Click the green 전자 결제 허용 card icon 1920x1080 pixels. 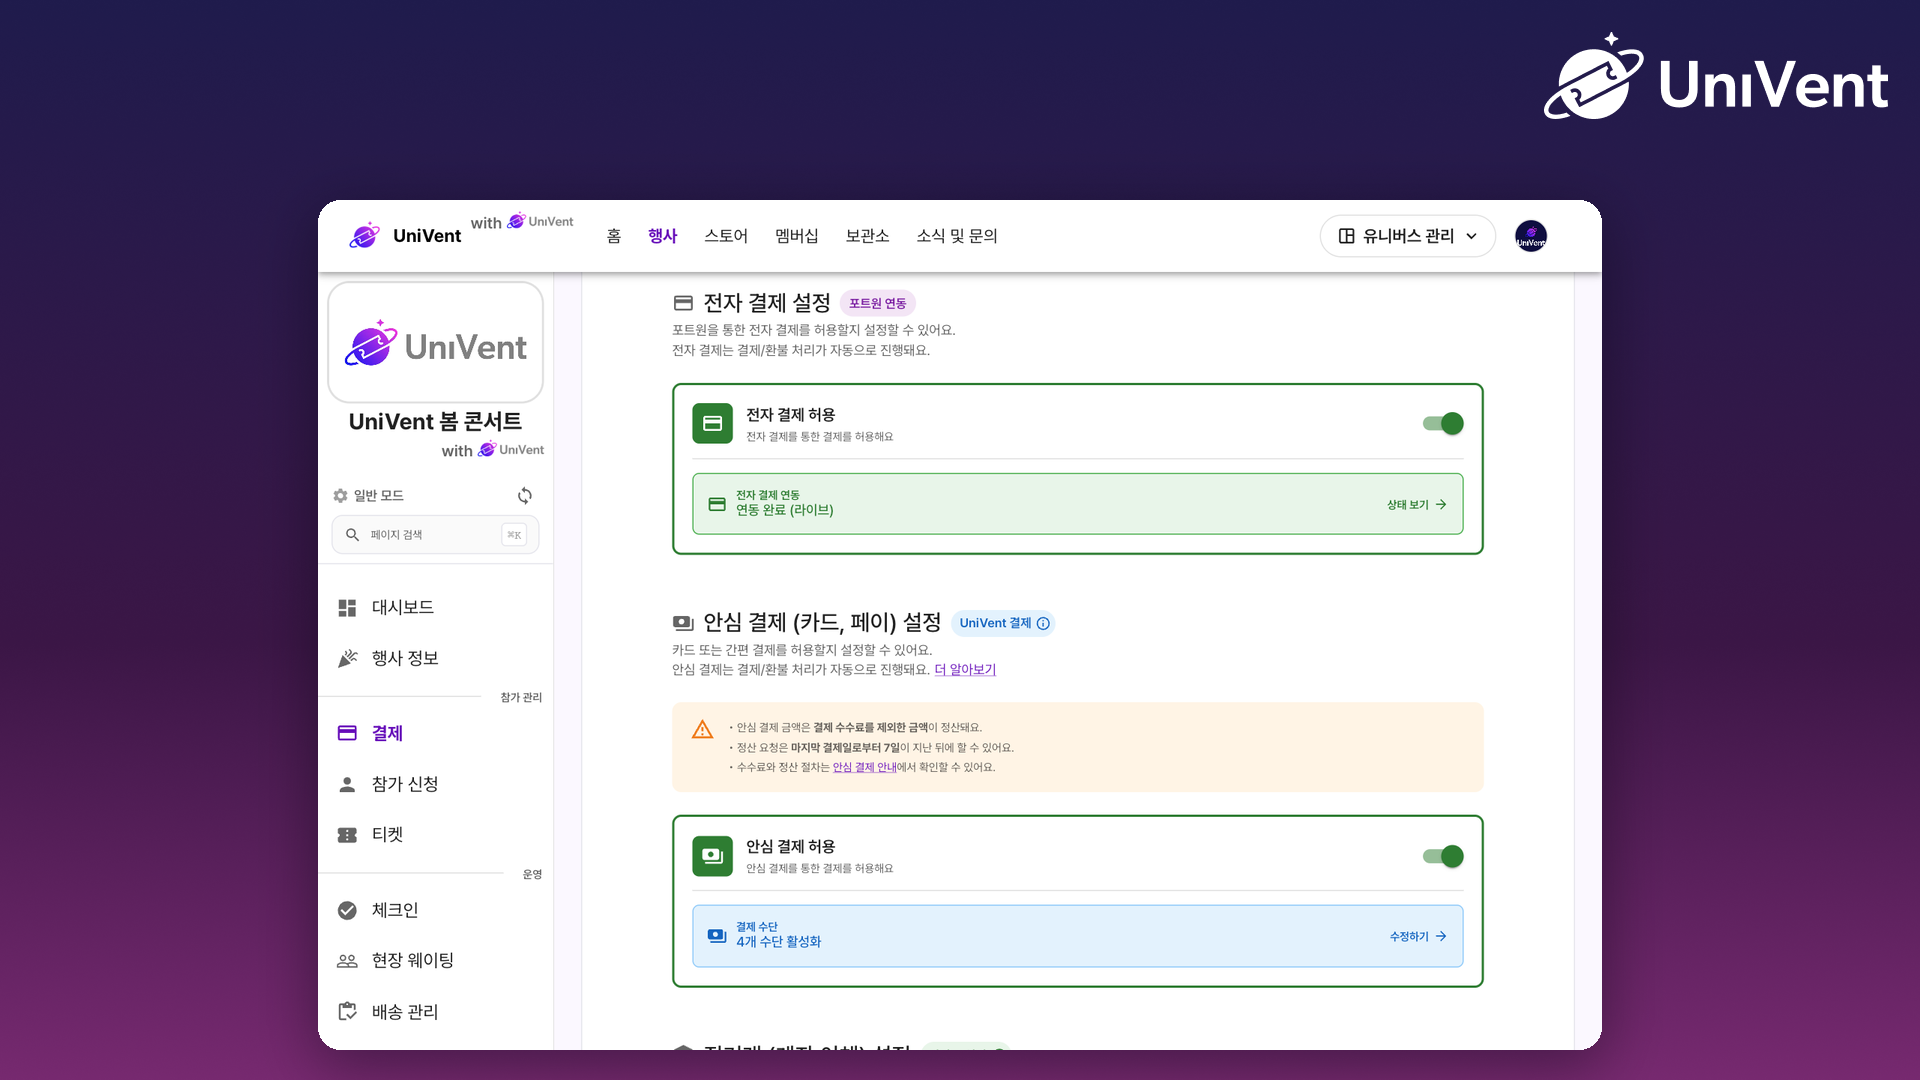pyautogui.click(x=712, y=424)
